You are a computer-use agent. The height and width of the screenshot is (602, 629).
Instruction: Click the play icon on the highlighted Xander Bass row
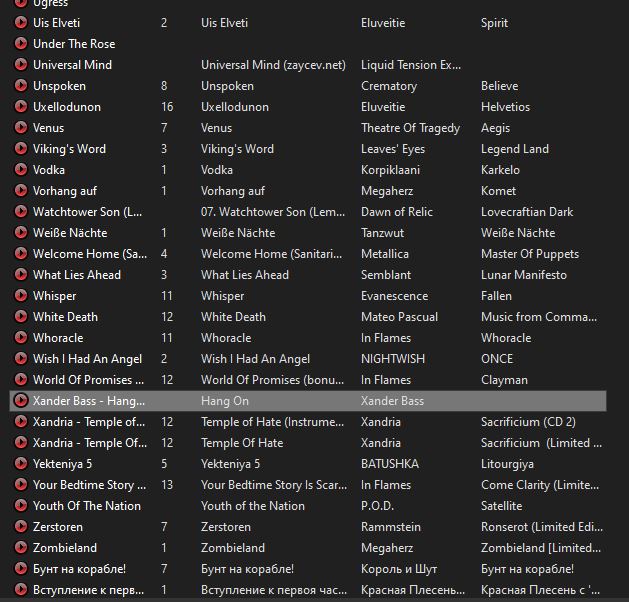[21, 400]
